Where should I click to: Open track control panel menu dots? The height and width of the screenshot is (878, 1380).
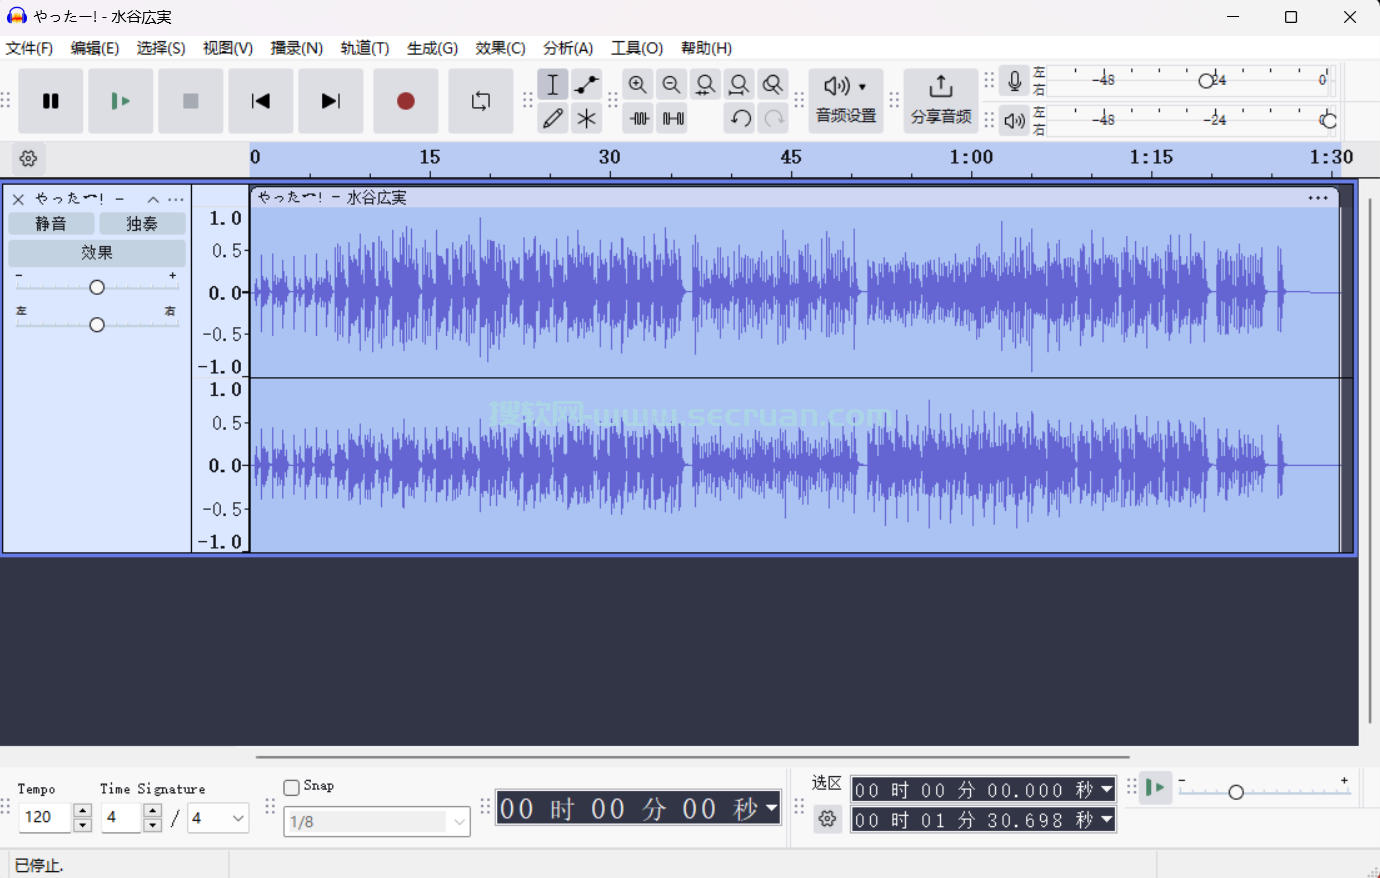pyautogui.click(x=176, y=199)
